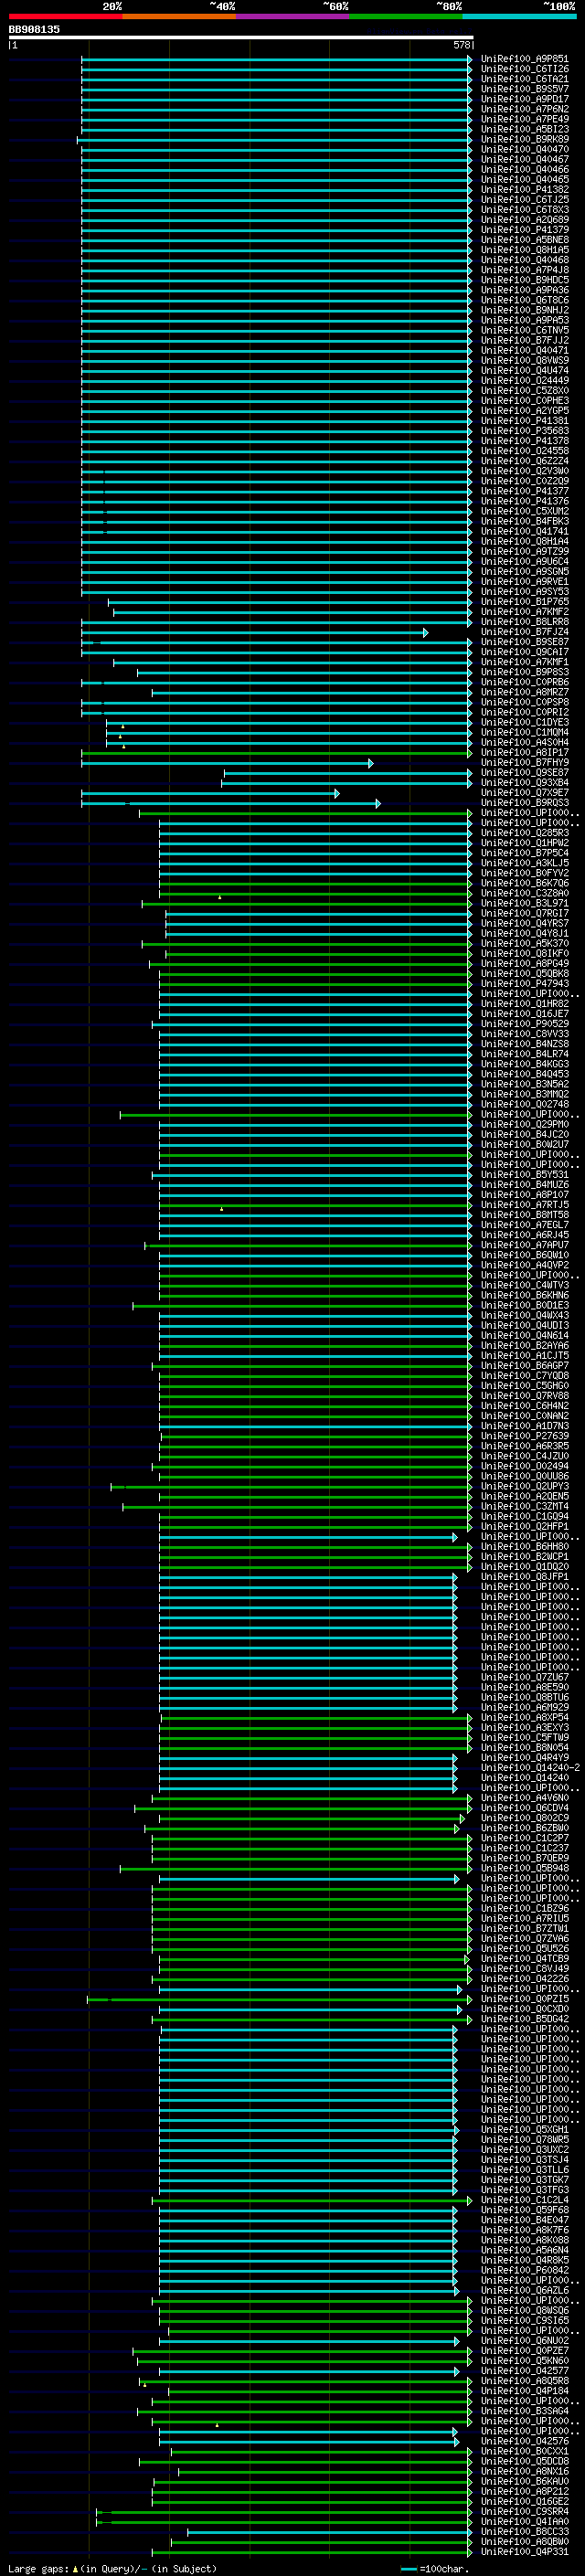585x2576 pixels.
Task: Click the purple ~60% identity legend segment
Action: coord(292,16)
